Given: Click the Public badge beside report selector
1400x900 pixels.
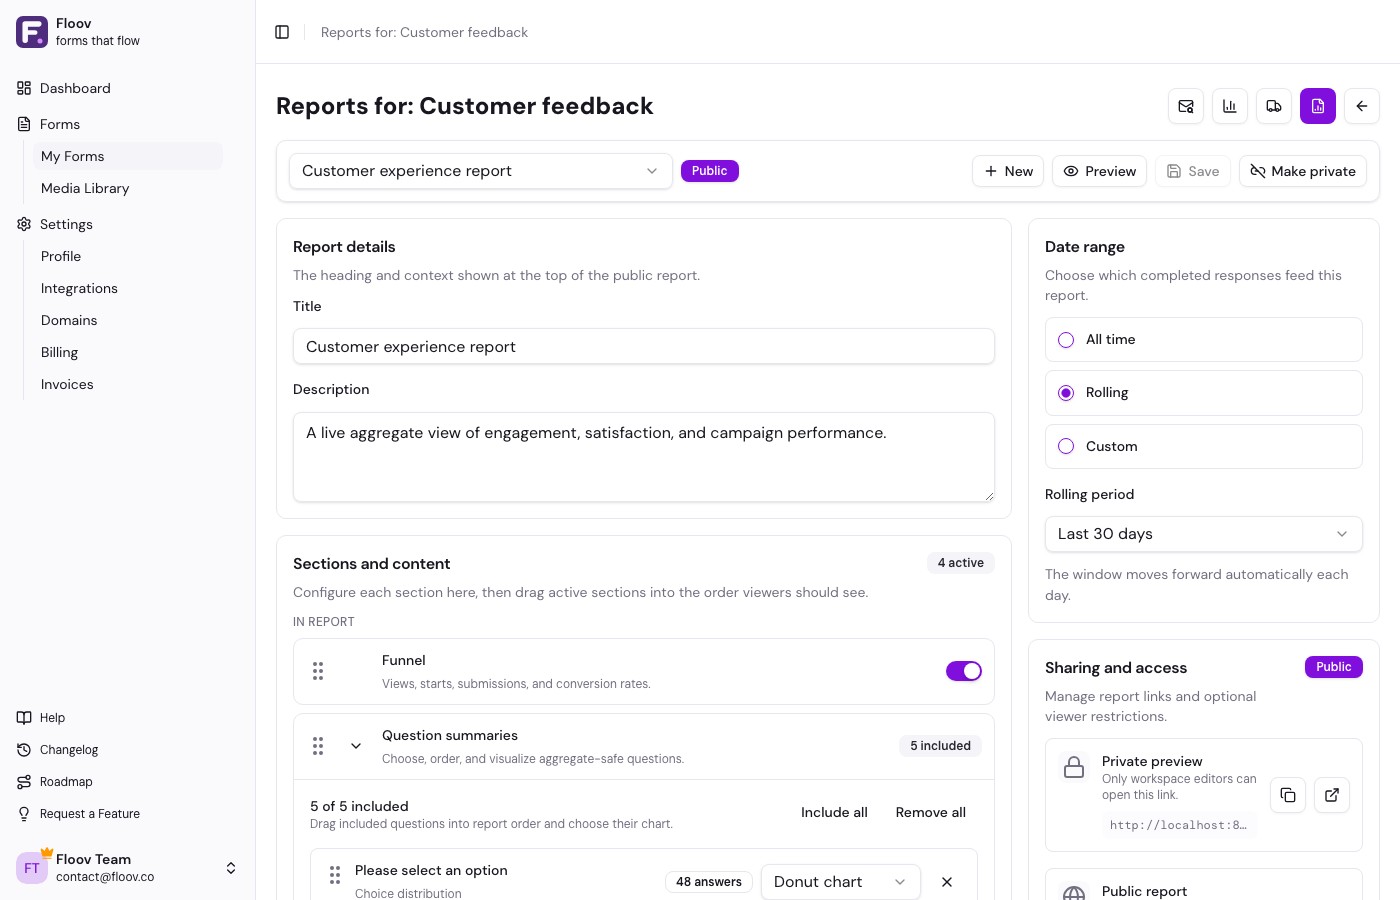Looking at the screenshot, I should [x=710, y=171].
